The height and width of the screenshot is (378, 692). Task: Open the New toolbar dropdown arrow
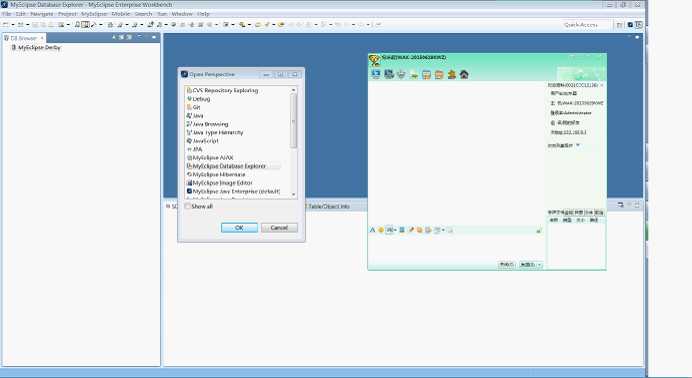pyautogui.click(x=13, y=25)
